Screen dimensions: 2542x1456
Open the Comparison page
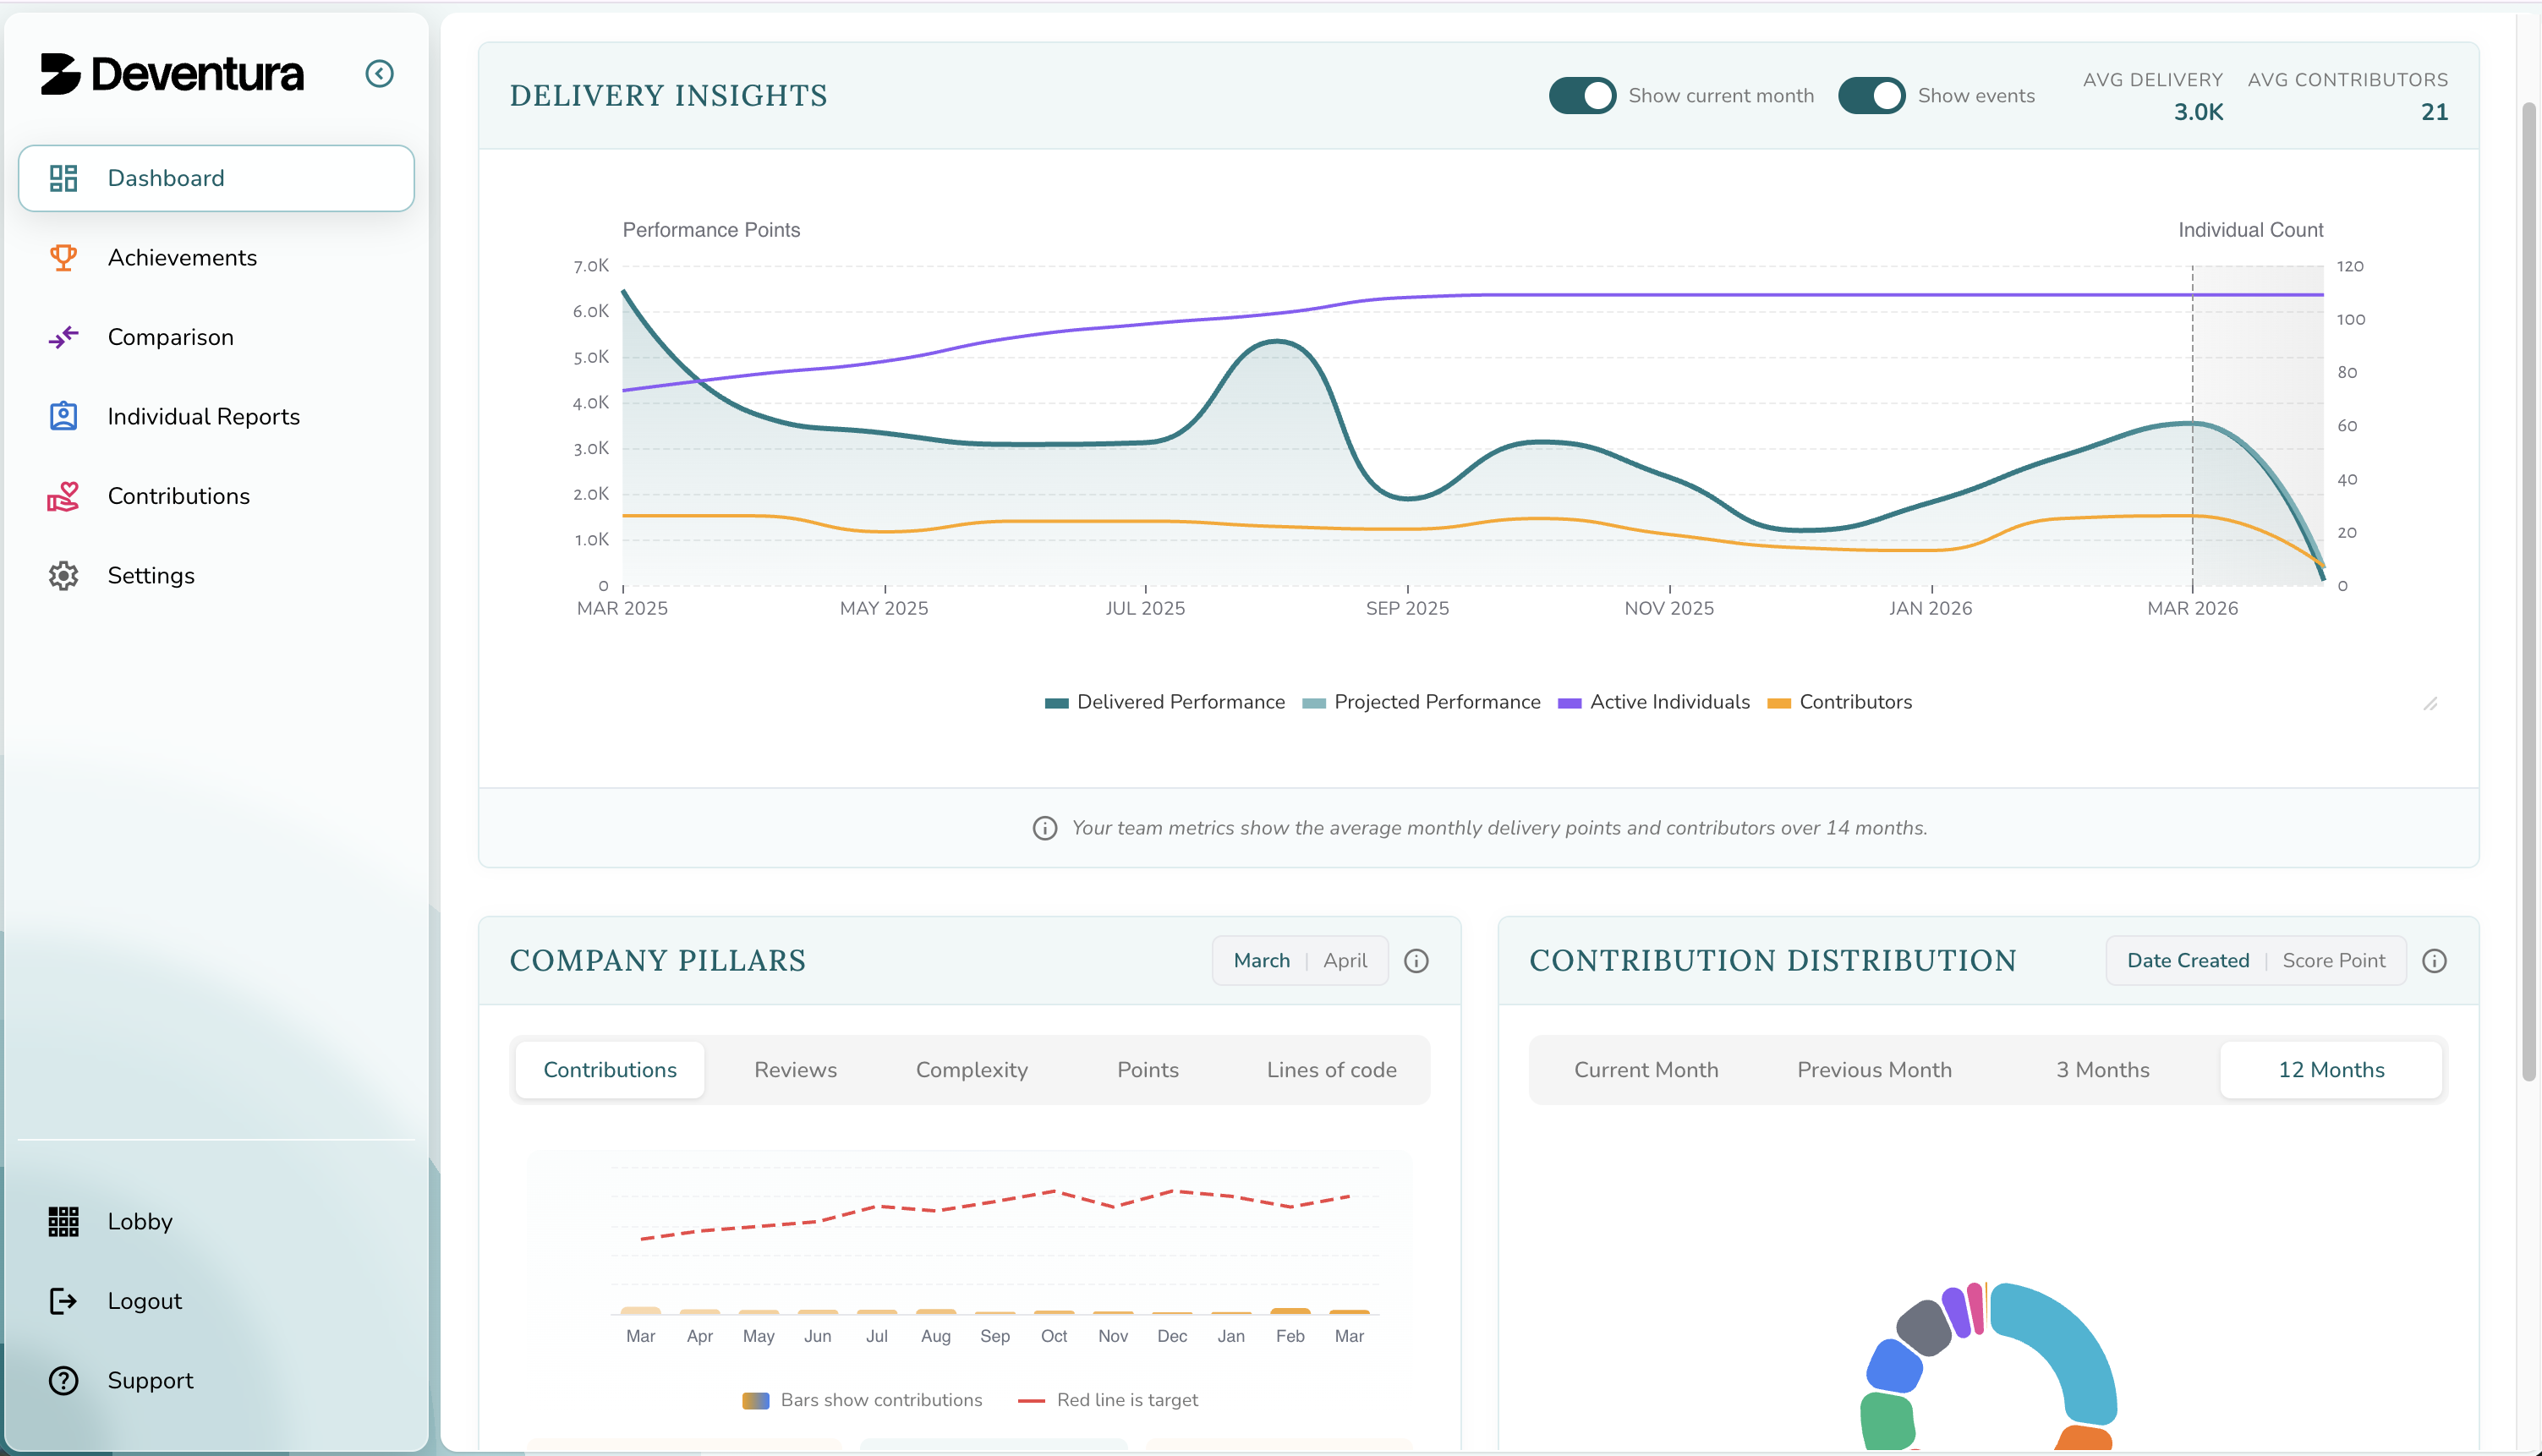pos(170,337)
